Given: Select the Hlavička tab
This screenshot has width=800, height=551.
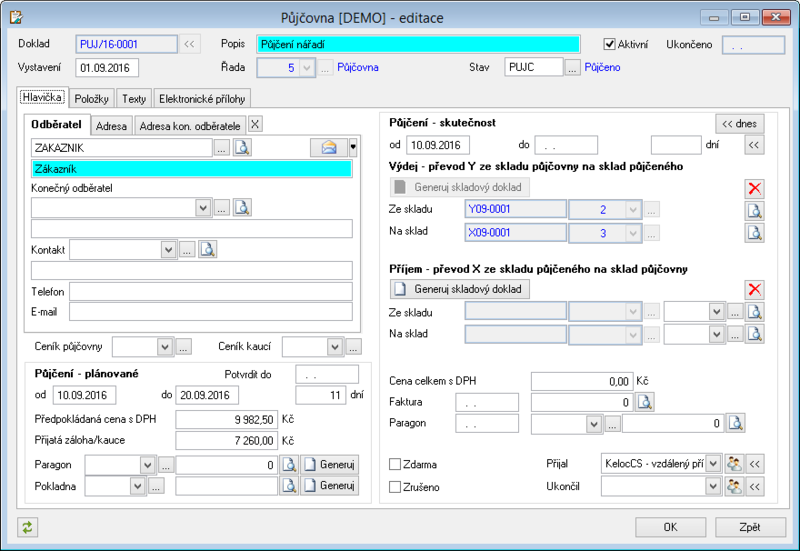Looking at the screenshot, I should tap(42, 97).
